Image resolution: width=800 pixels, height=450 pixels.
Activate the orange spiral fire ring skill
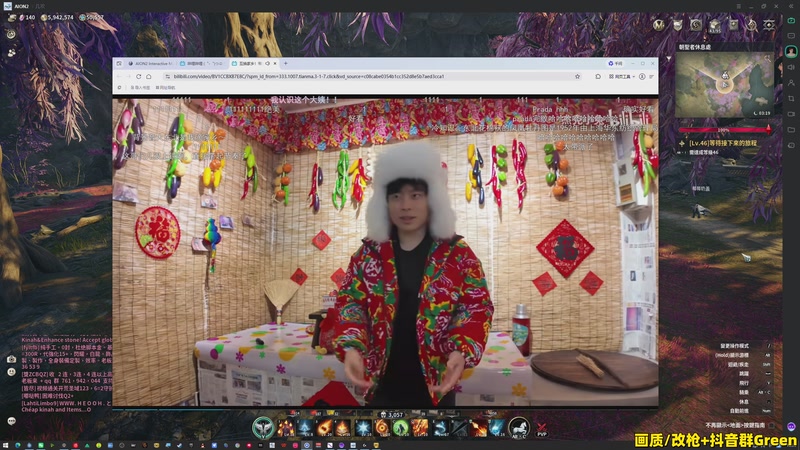381,428
